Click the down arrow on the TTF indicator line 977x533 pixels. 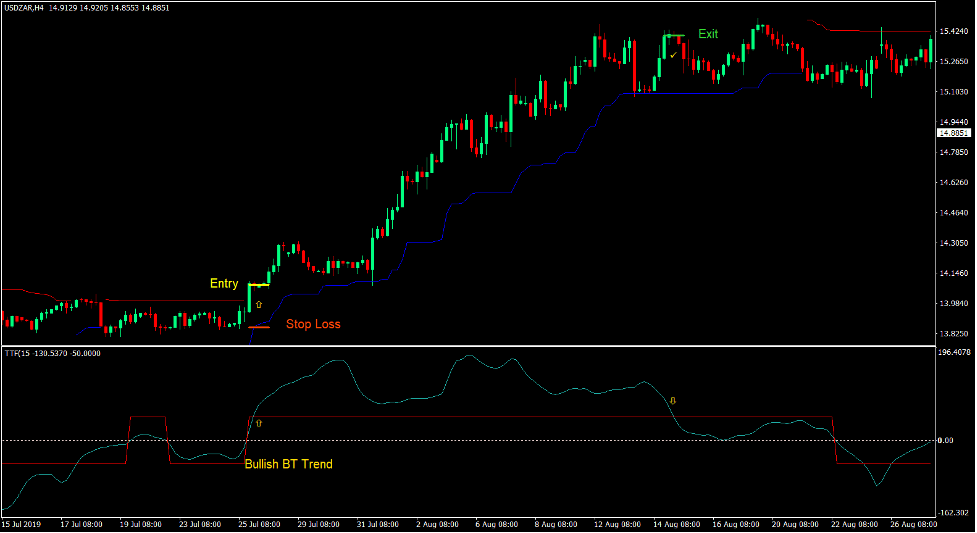[x=673, y=401]
